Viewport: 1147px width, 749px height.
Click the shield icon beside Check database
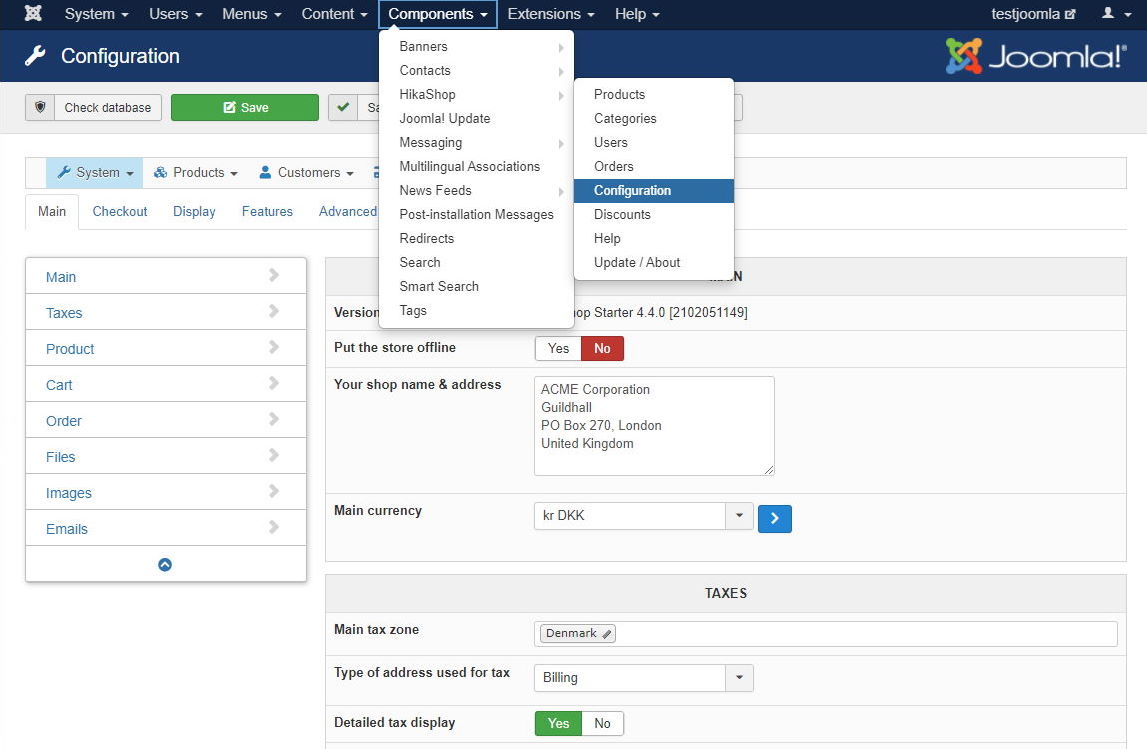tap(40, 108)
